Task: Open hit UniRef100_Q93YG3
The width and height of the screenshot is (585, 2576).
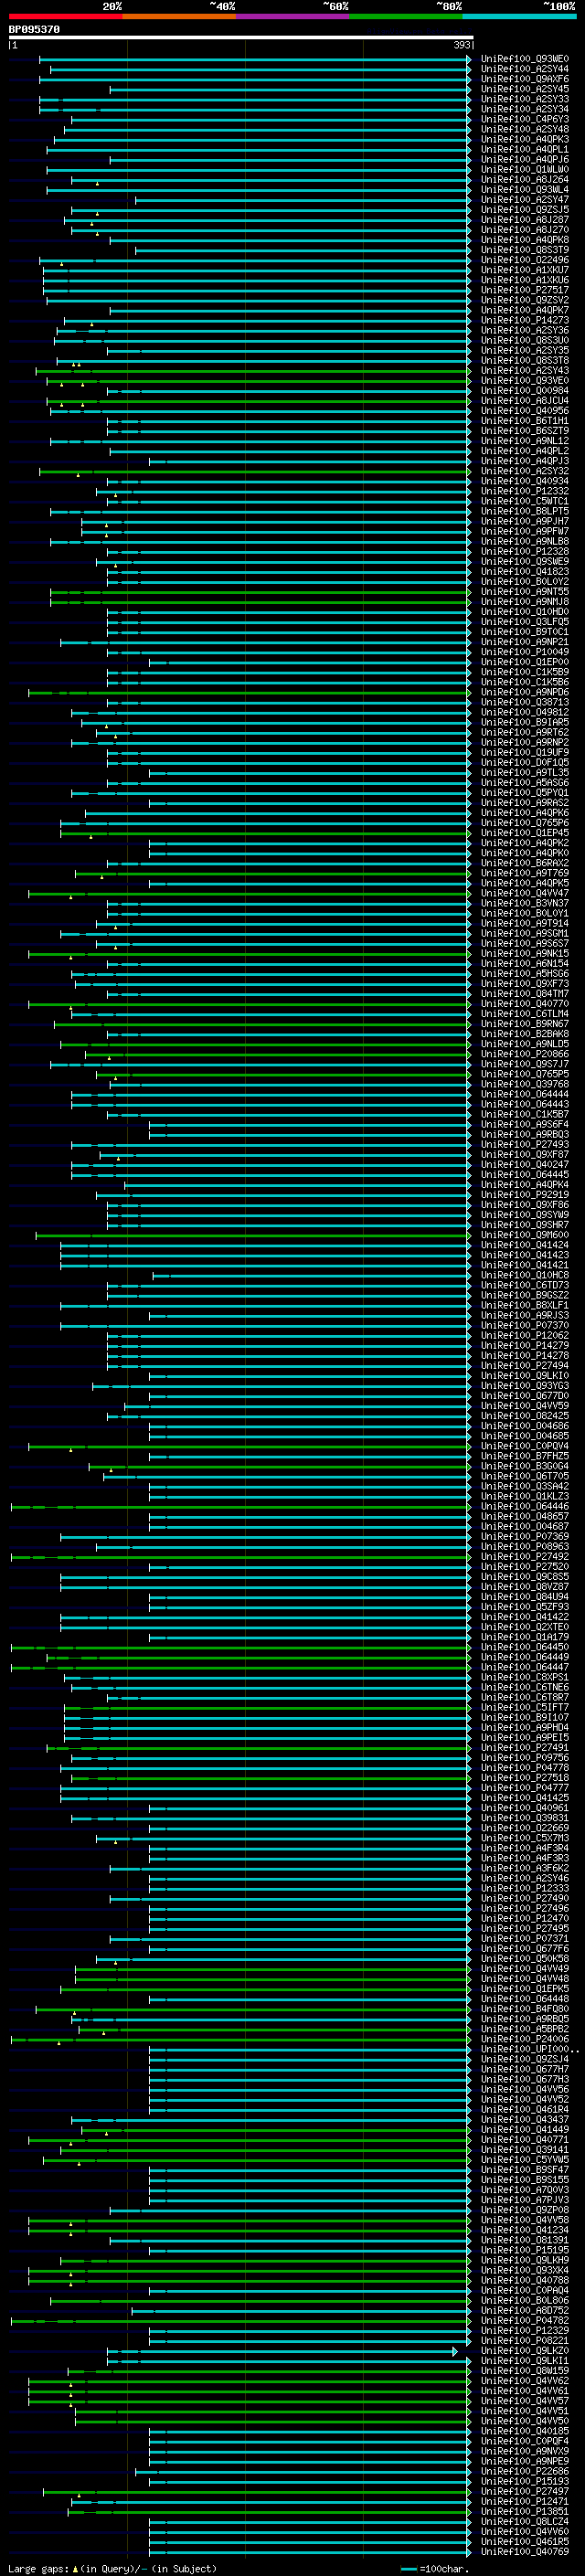Action: point(524,1386)
